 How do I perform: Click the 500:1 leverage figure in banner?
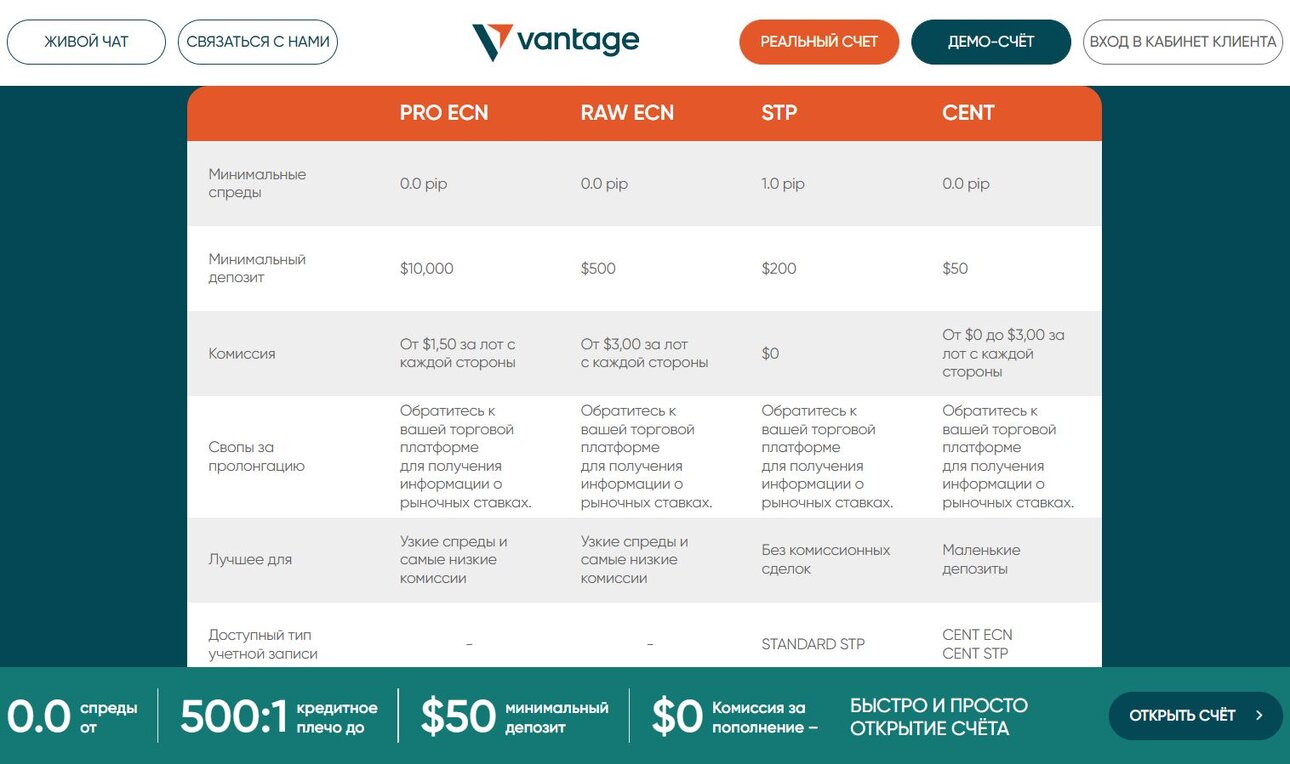(233, 716)
